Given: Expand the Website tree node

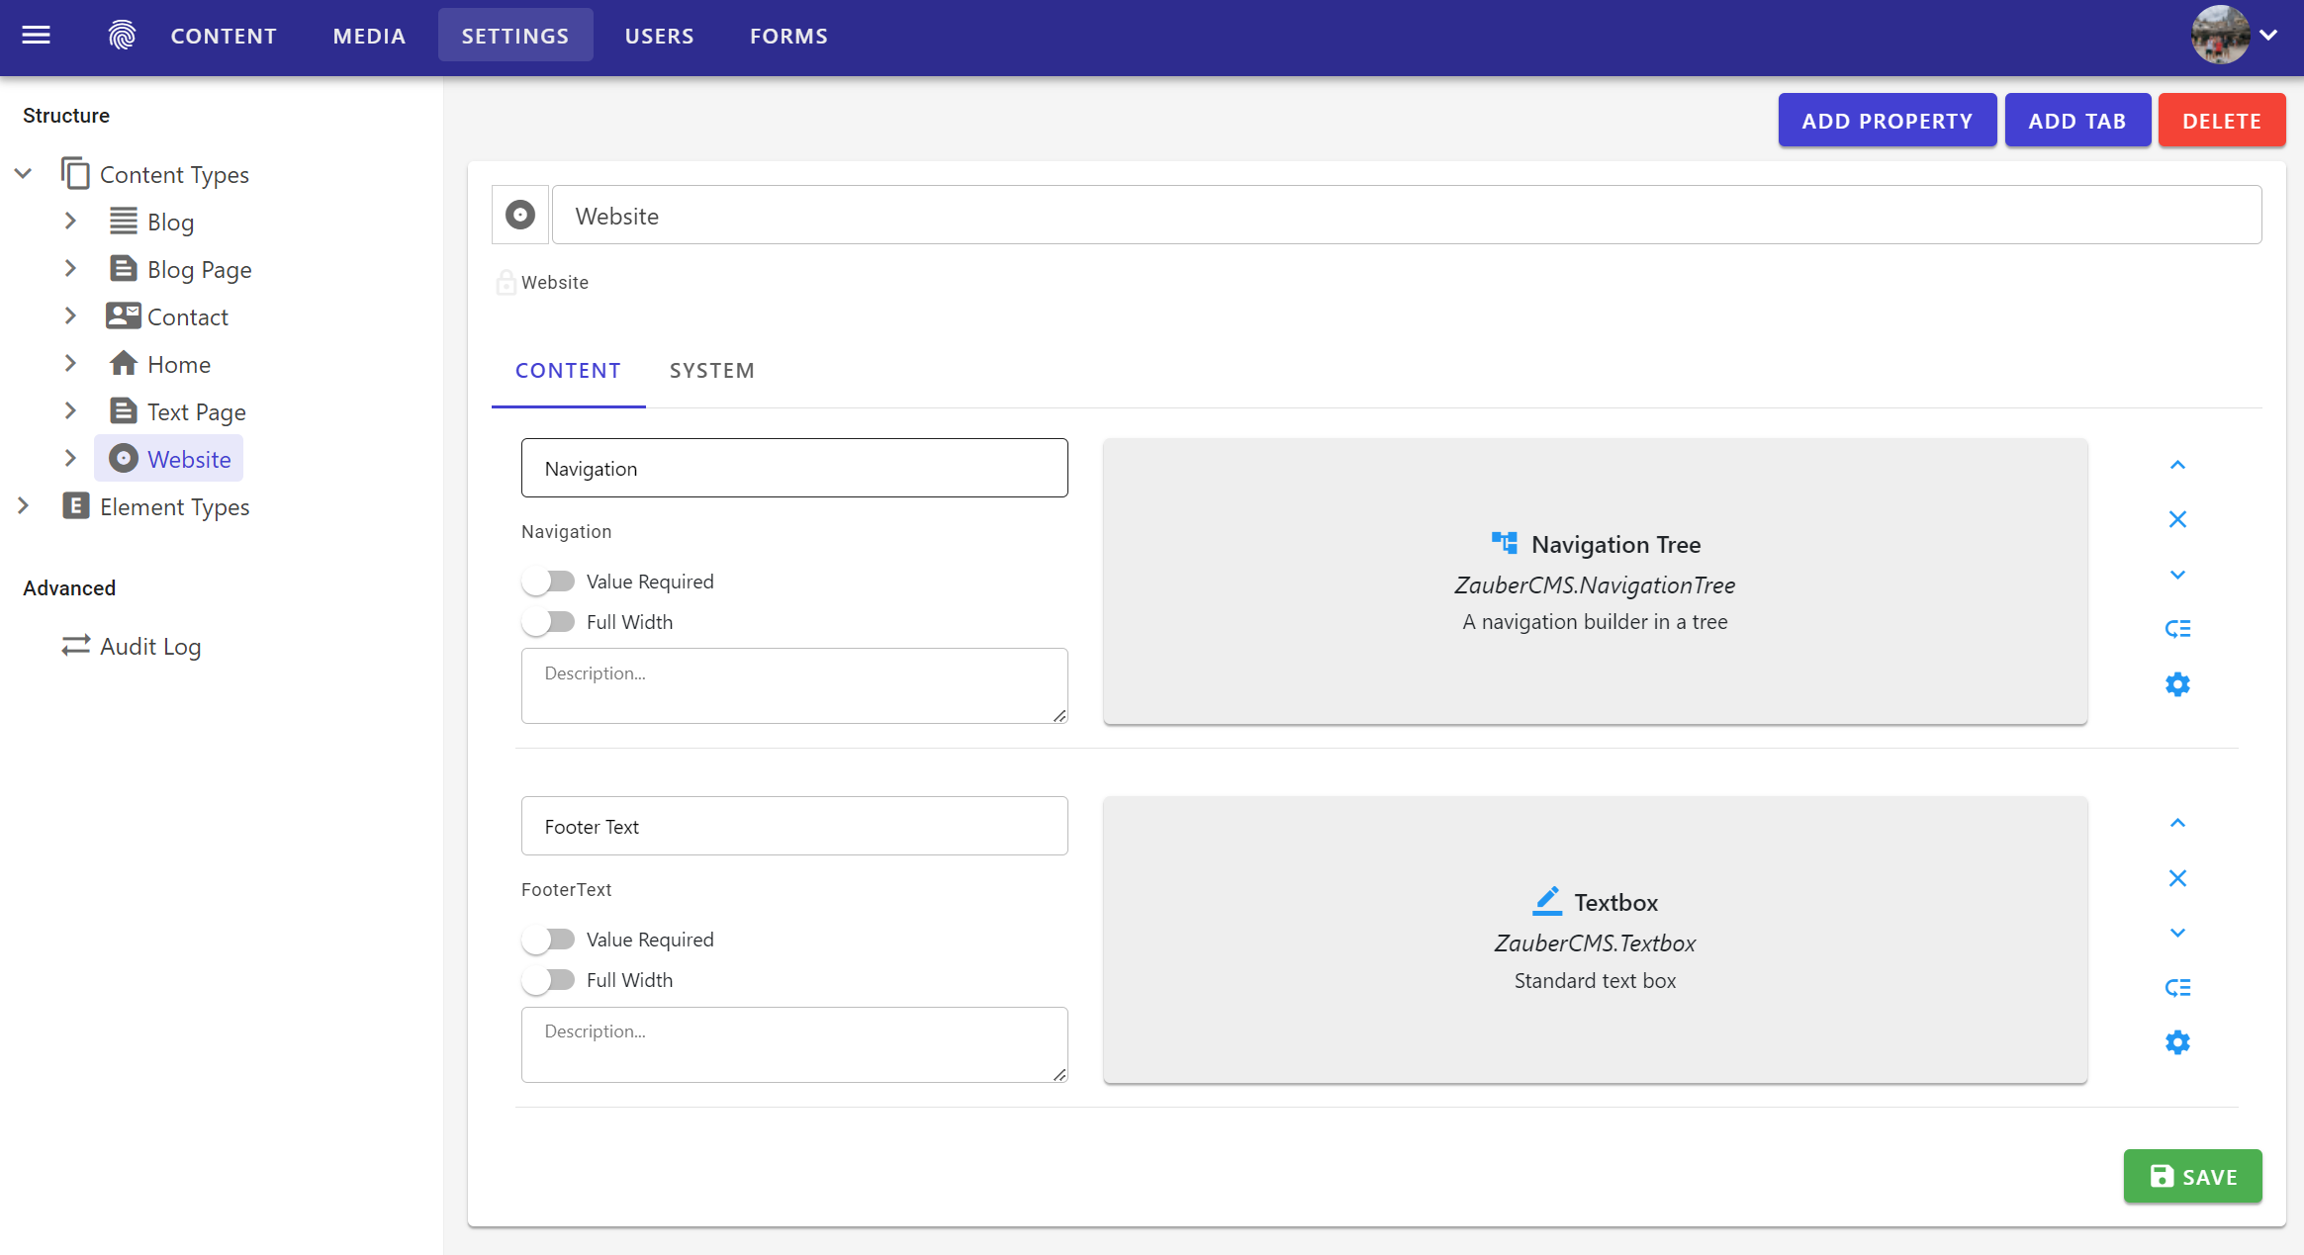Looking at the screenshot, I should pos(70,458).
